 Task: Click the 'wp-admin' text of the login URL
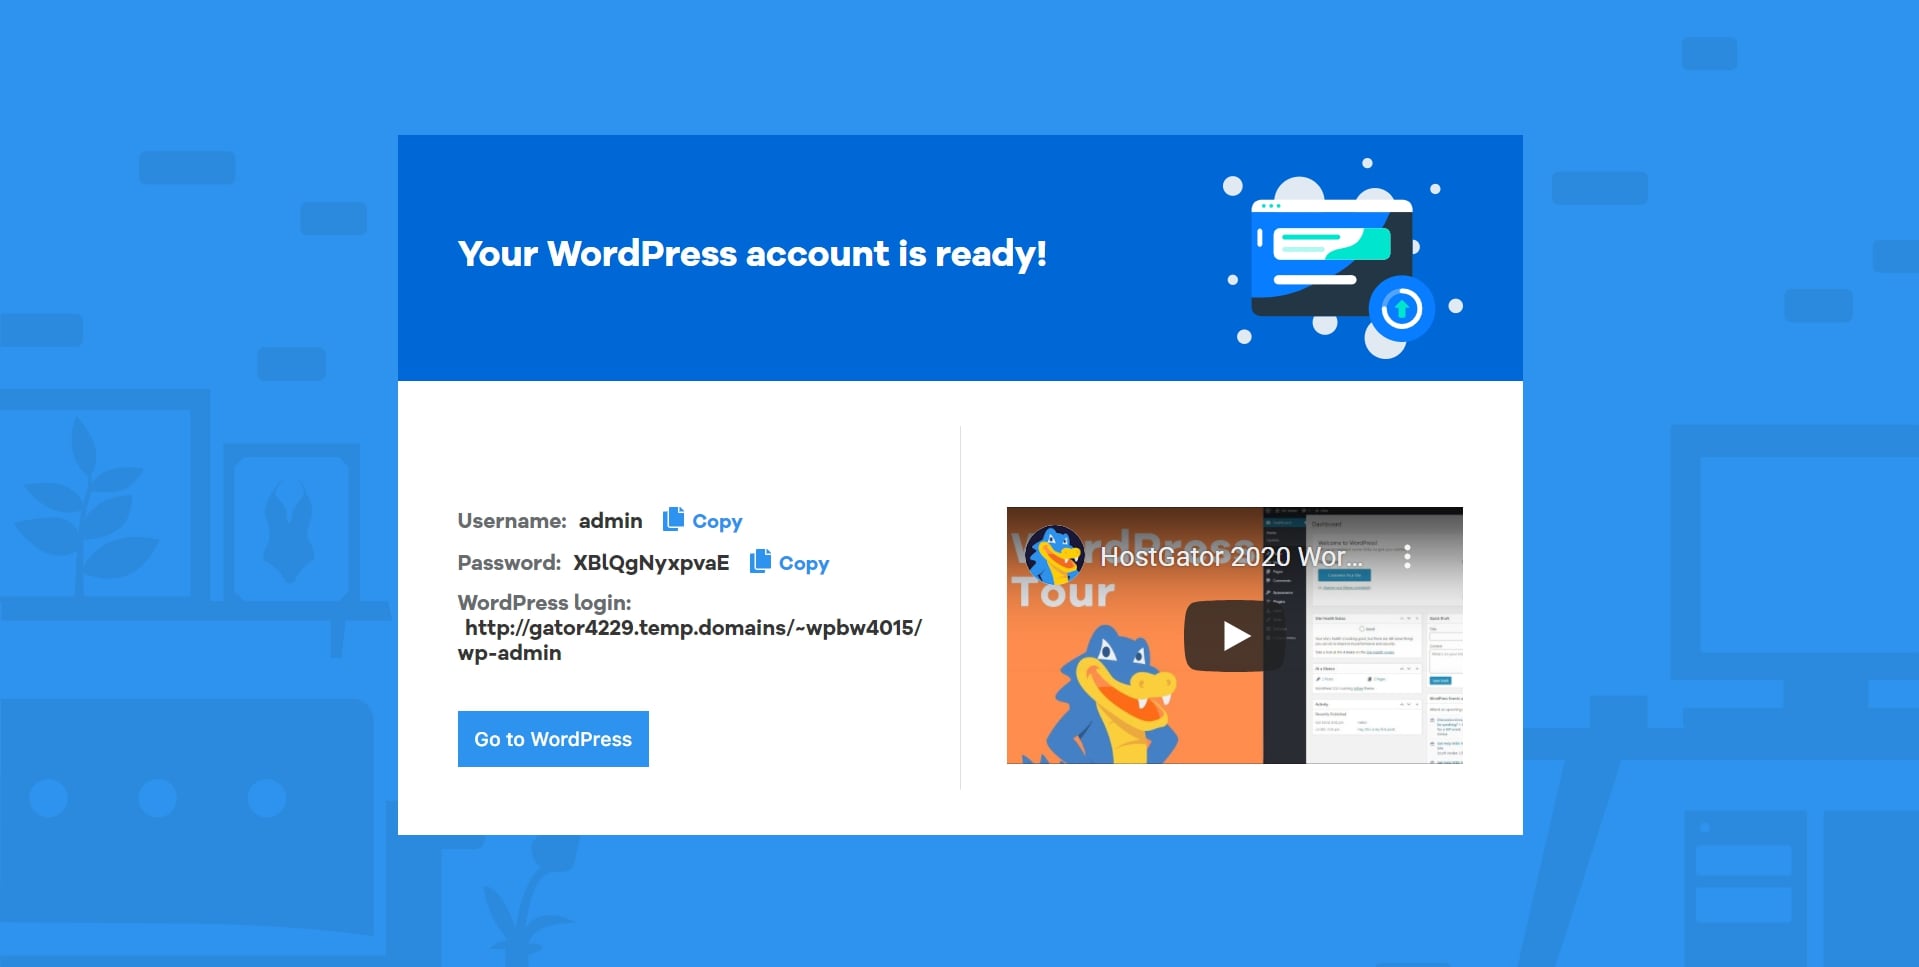(x=509, y=653)
